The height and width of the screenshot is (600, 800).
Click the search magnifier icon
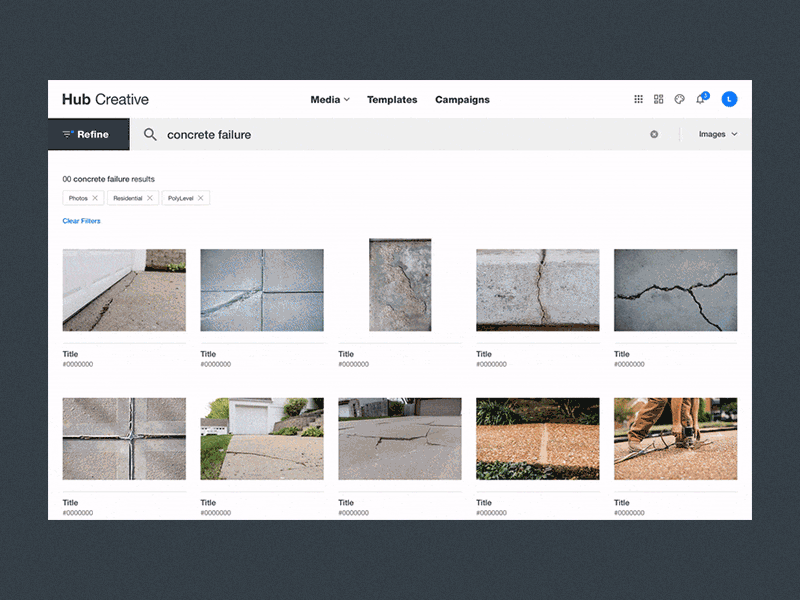(149, 134)
